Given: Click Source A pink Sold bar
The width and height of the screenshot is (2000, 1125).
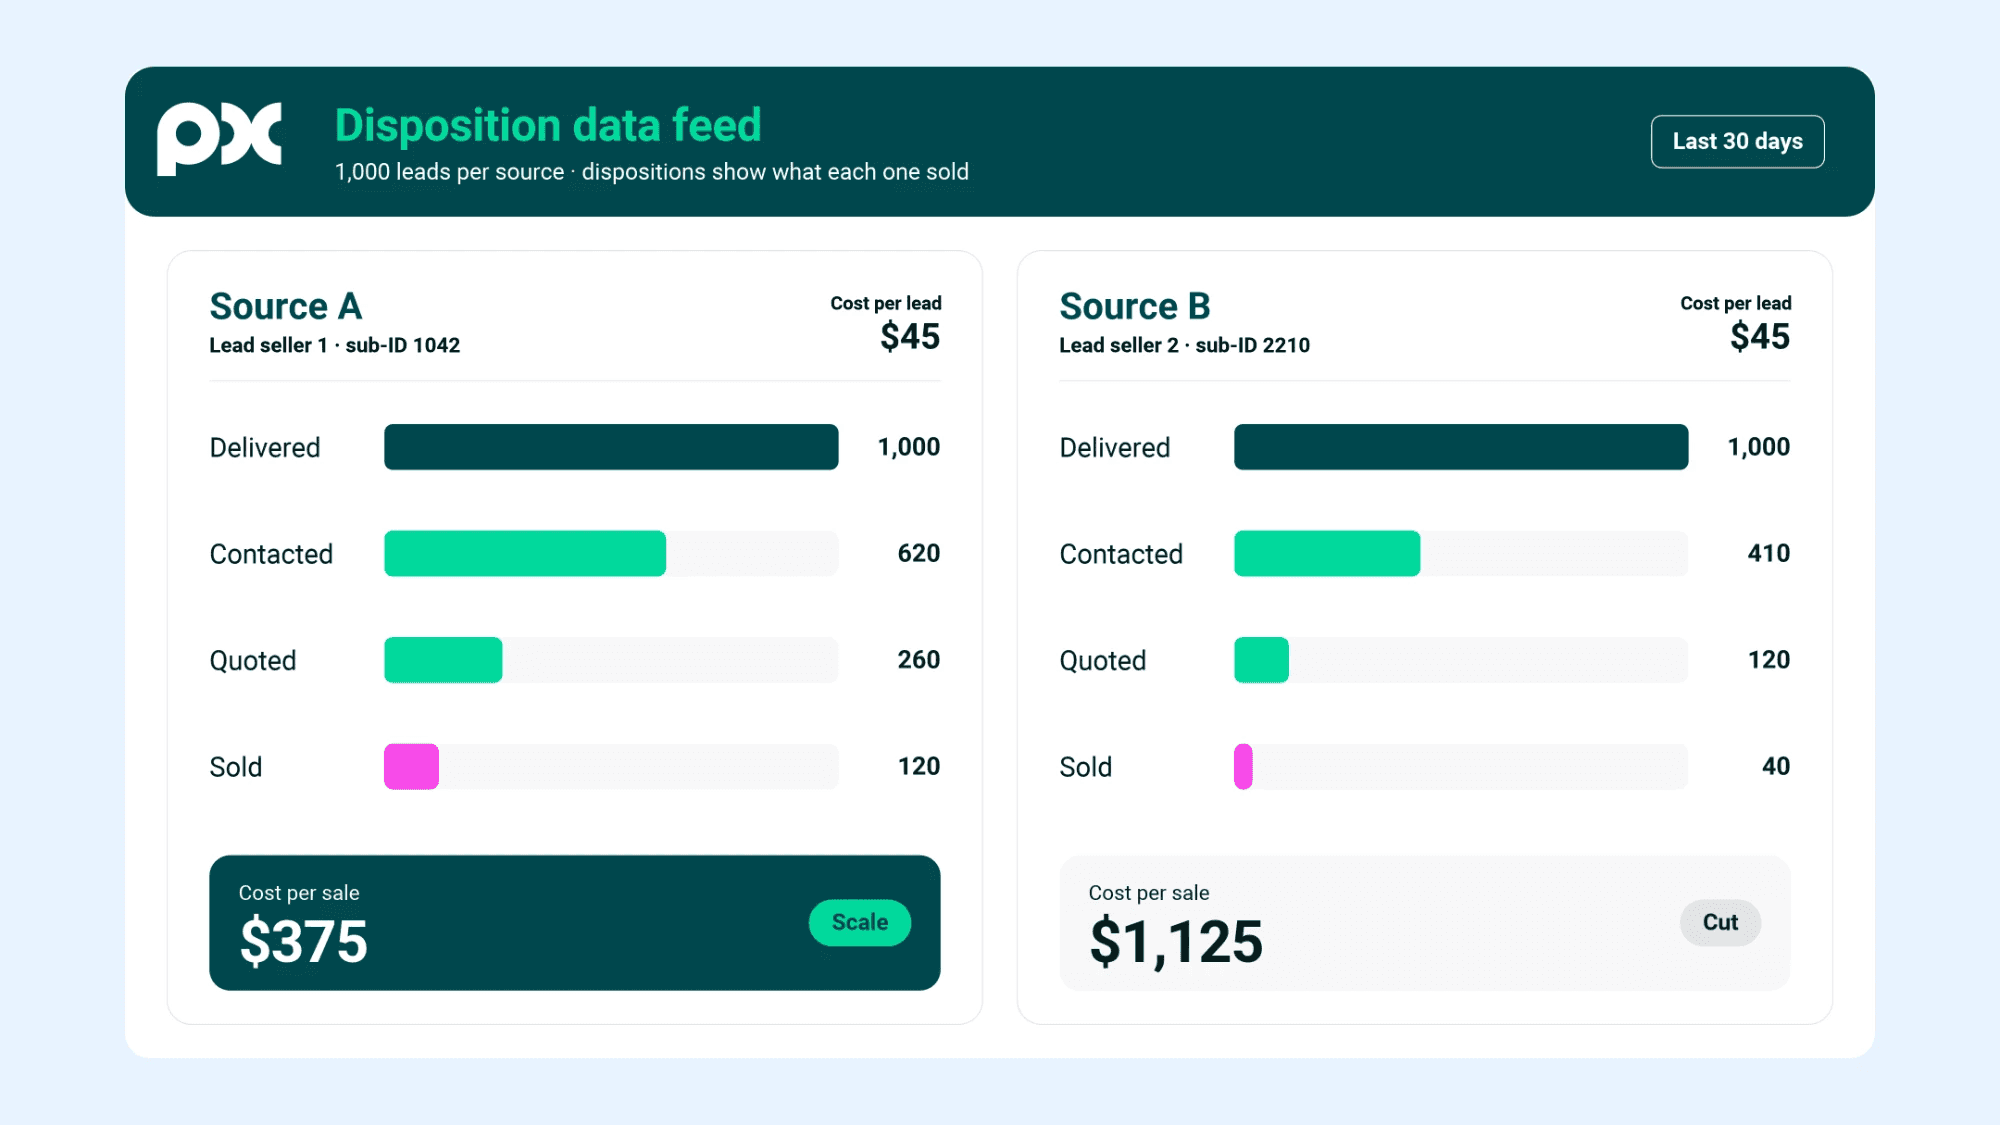Looking at the screenshot, I should pos(411,767).
